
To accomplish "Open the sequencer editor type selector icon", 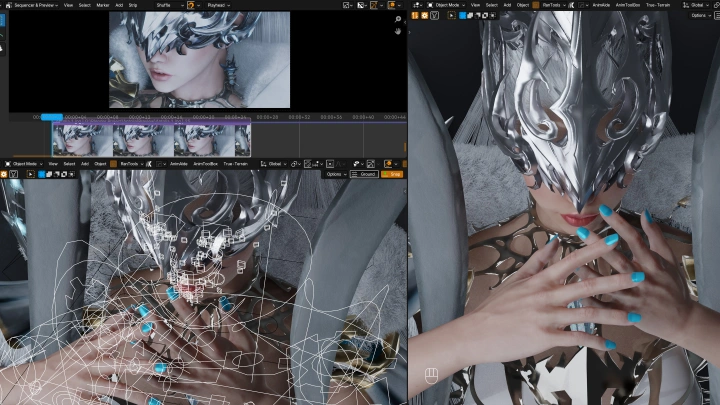I will tap(8, 5).
